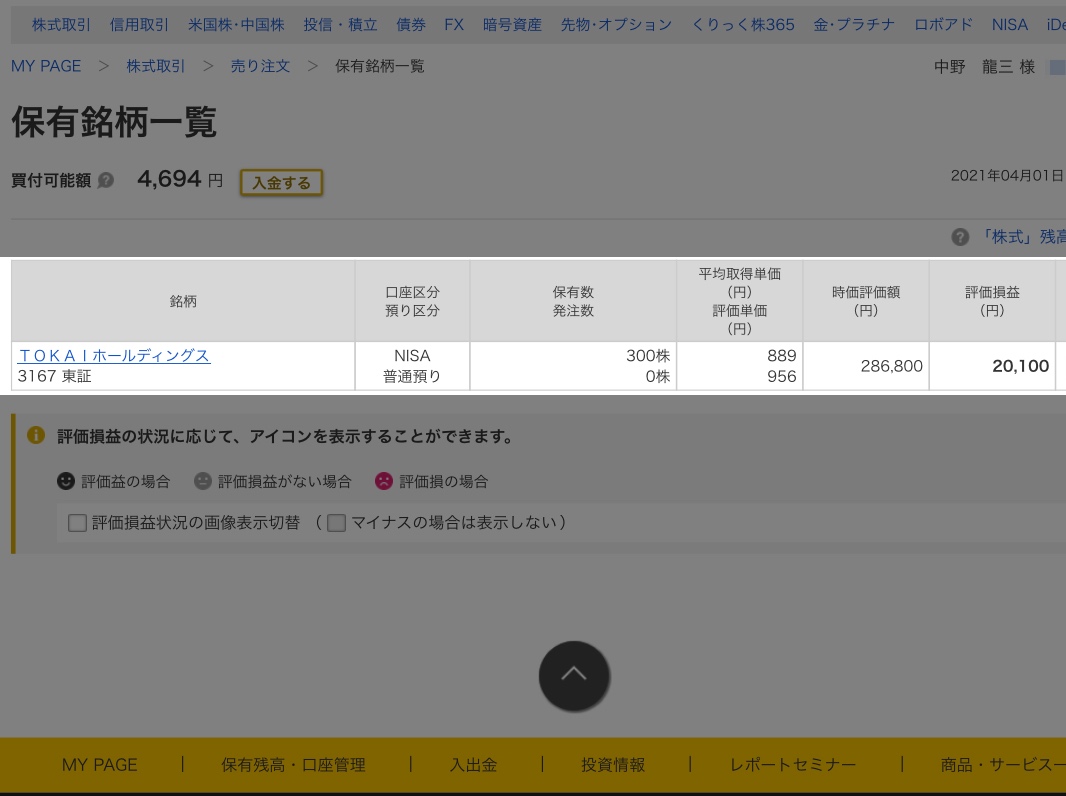Open the 株式取引 top menu

pyautogui.click(x=61, y=24)
